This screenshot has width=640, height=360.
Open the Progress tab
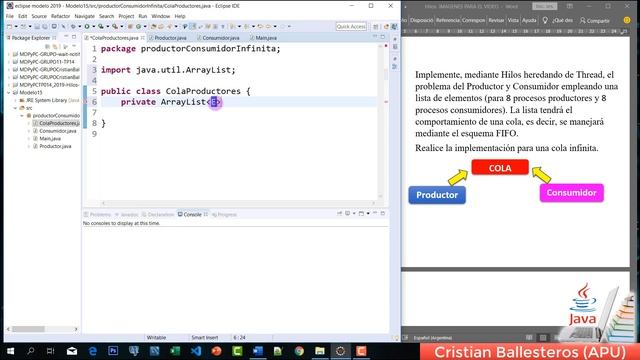coord(224,214)
